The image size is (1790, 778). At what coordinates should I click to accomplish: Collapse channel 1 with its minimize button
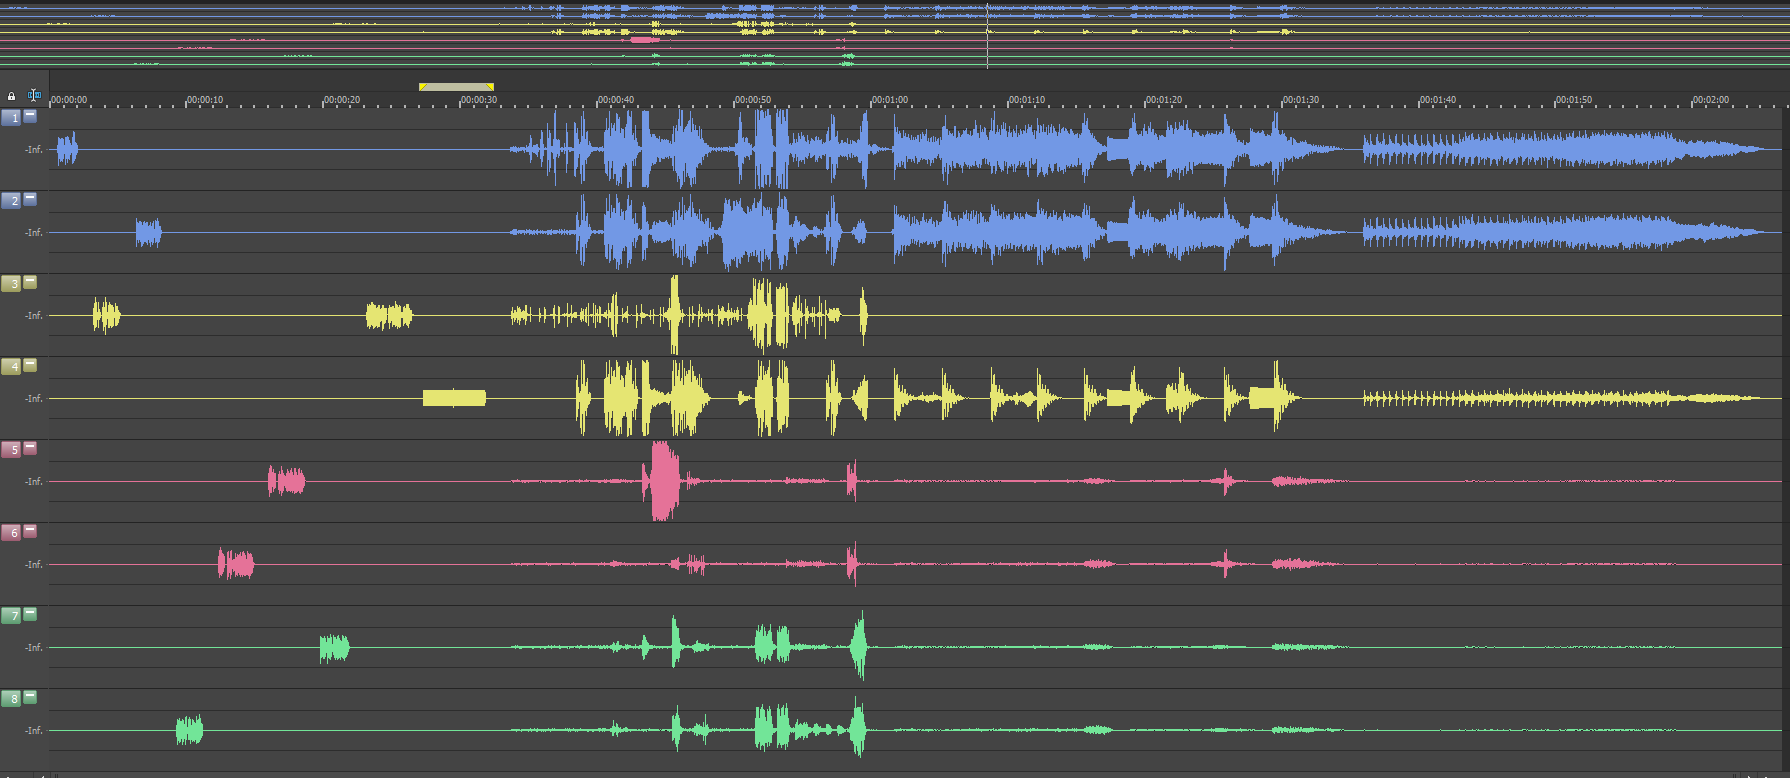point(30,116)
